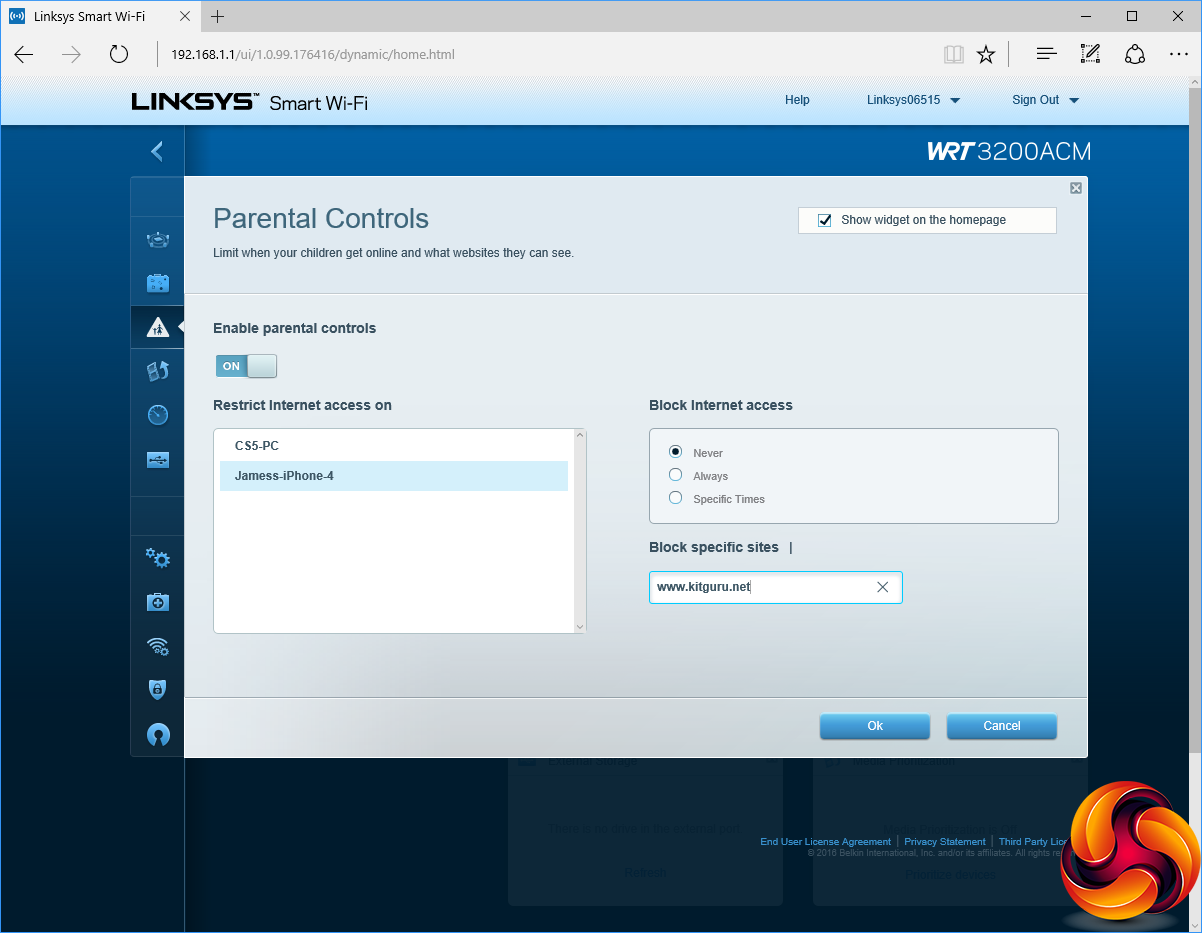The image size is (1202, 933).
Task: Switch to the Linksys Smart Wi-Fi browser tab
Action: [100, 17]
